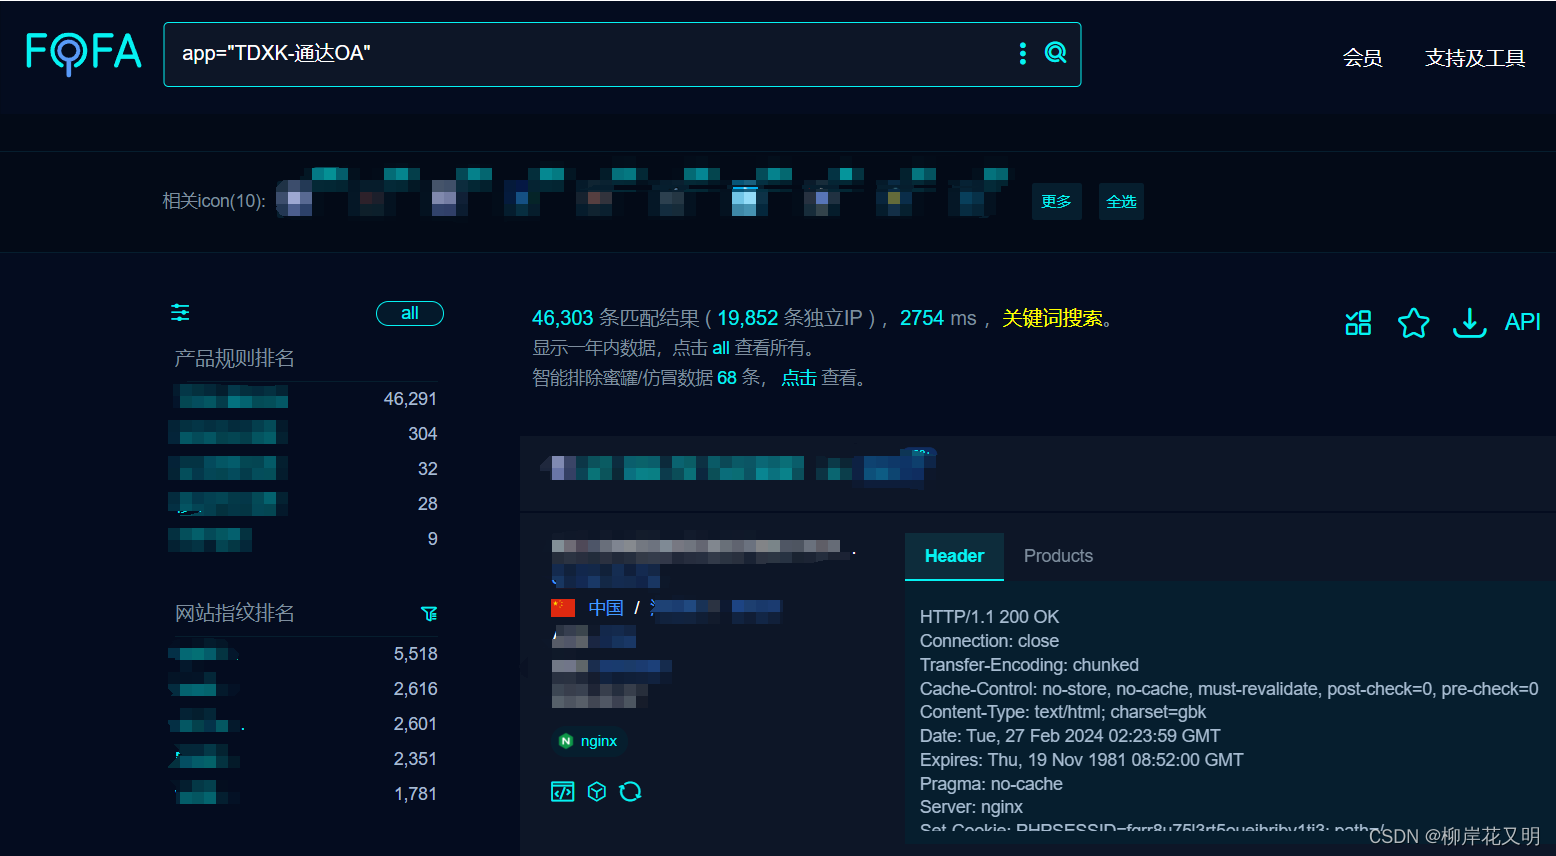Open the three-dot search options menu
Viewport: 1556px width, 856px height.
(1022, 53)
